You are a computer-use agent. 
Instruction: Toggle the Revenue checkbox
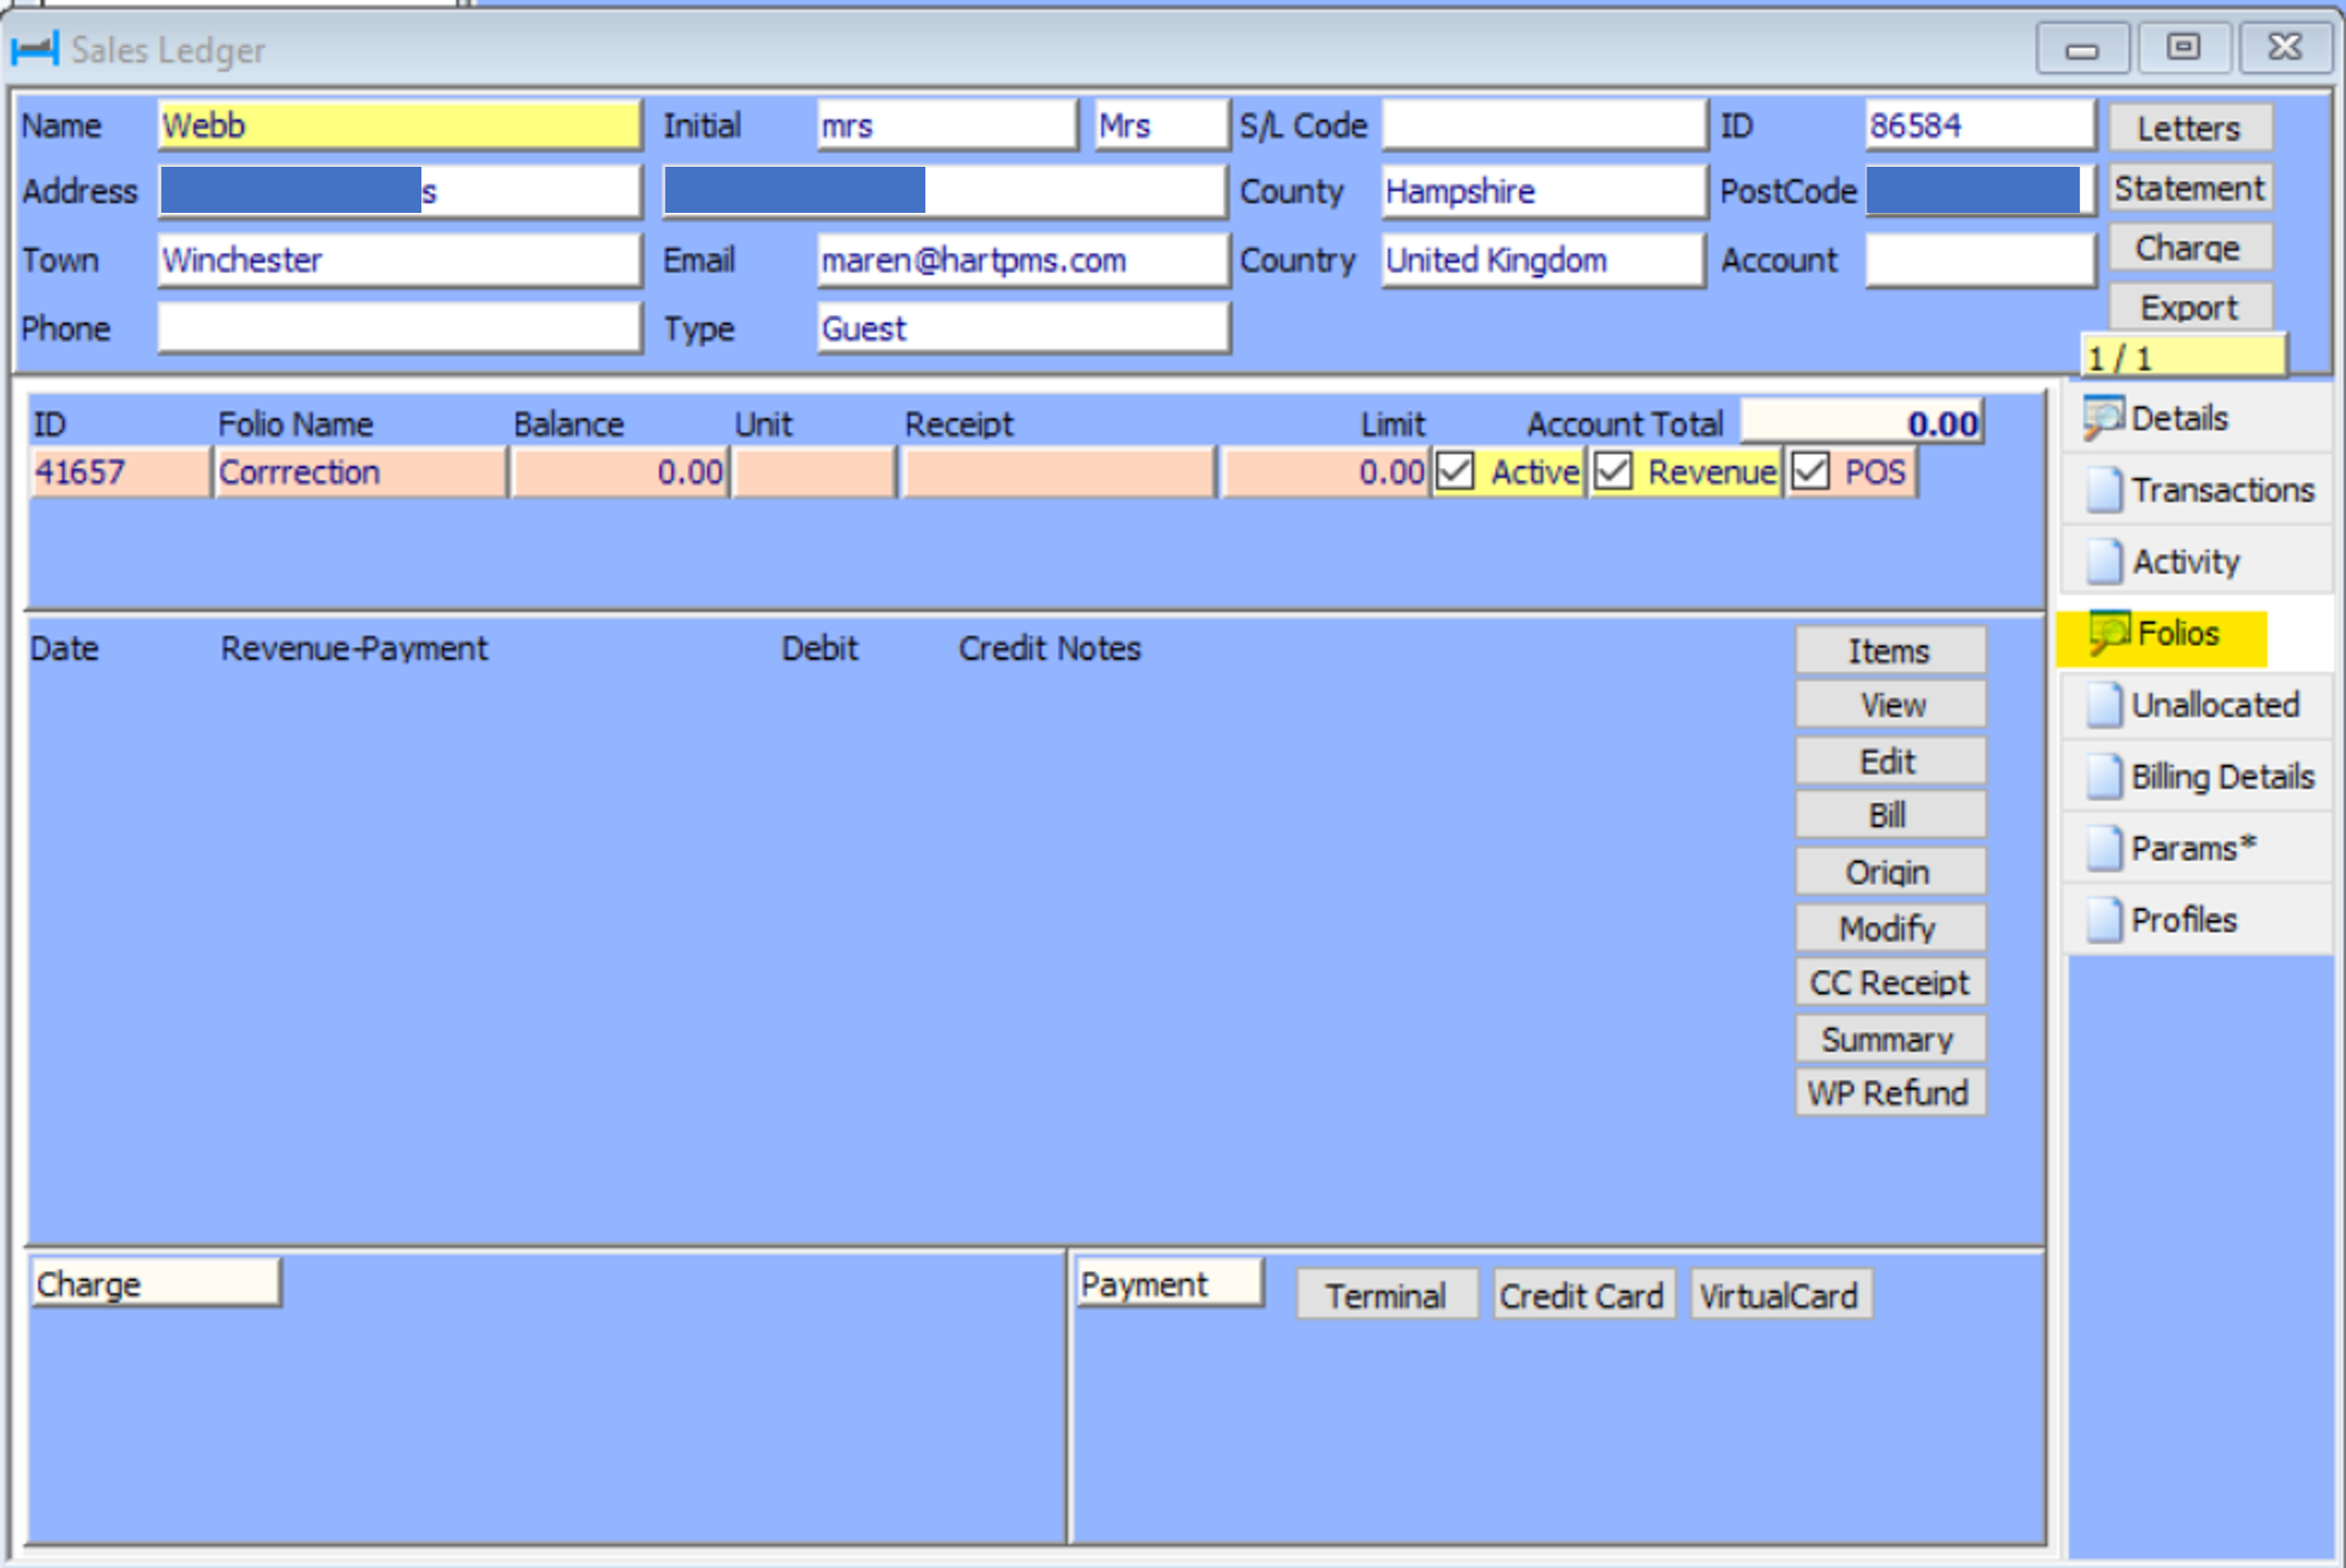coord(1613,472)
